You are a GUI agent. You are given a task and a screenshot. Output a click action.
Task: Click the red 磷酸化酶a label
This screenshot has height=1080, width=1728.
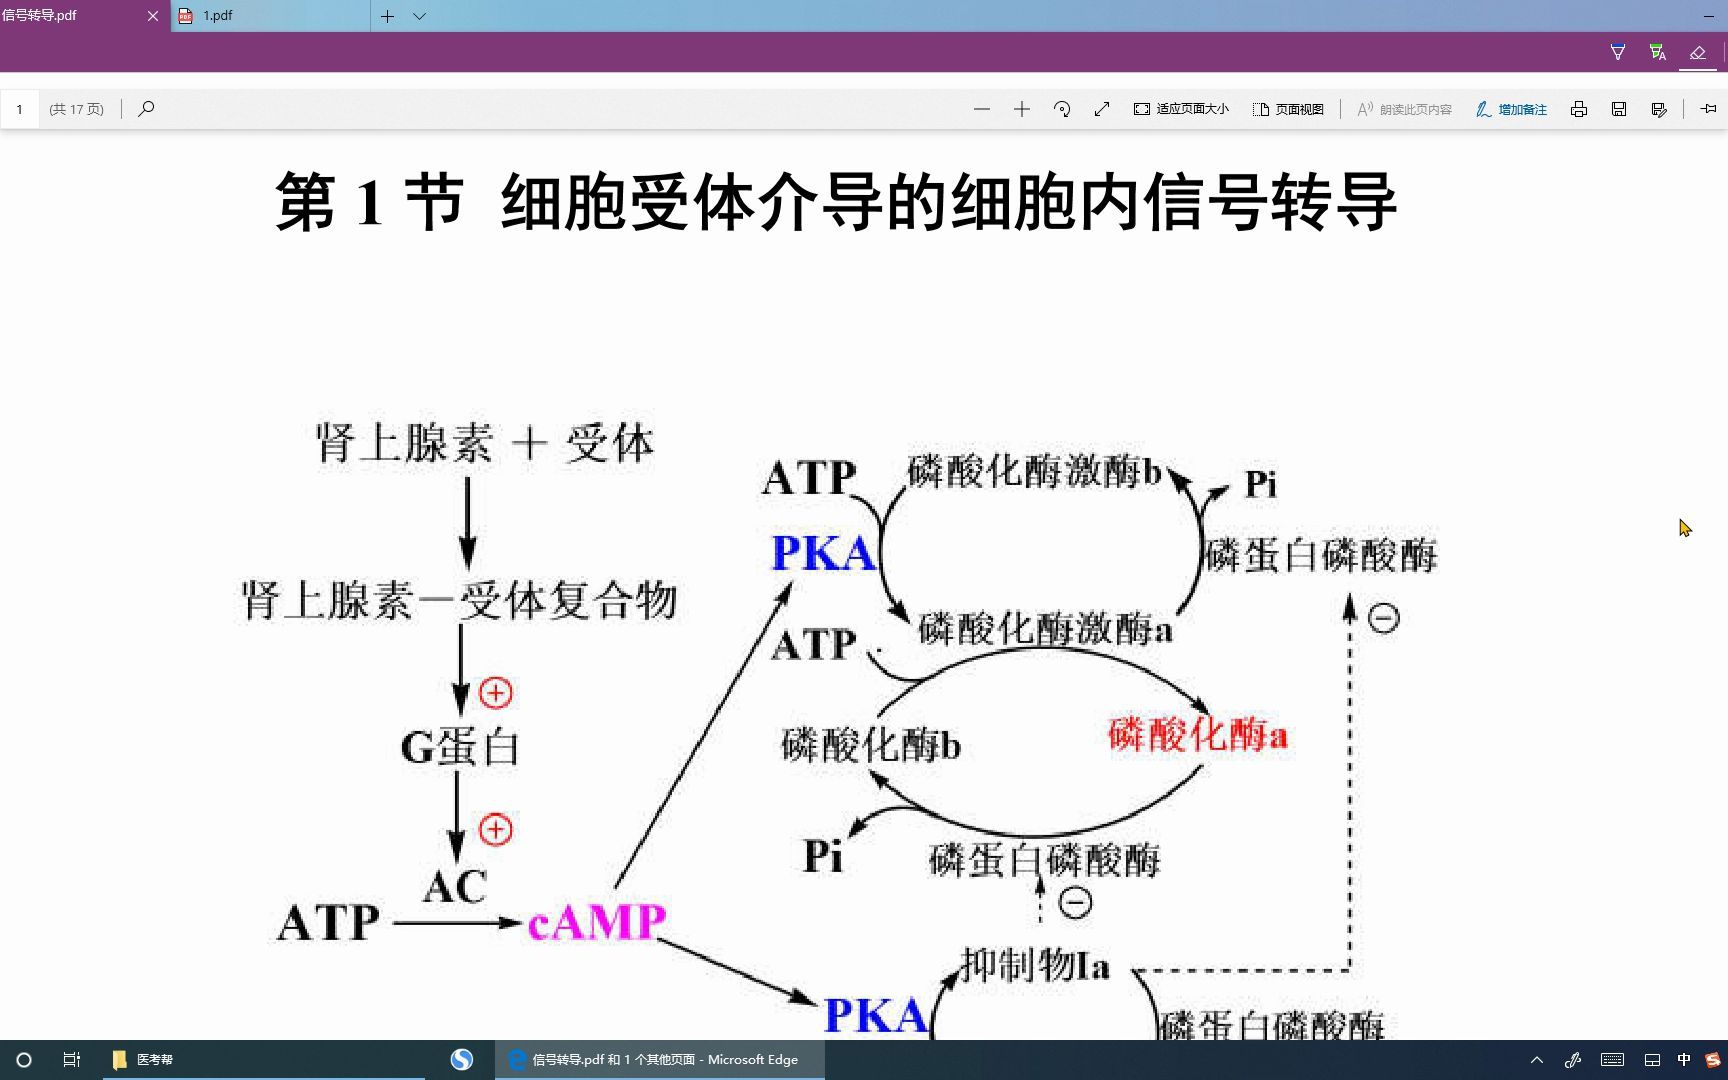tap(1197, 735)
